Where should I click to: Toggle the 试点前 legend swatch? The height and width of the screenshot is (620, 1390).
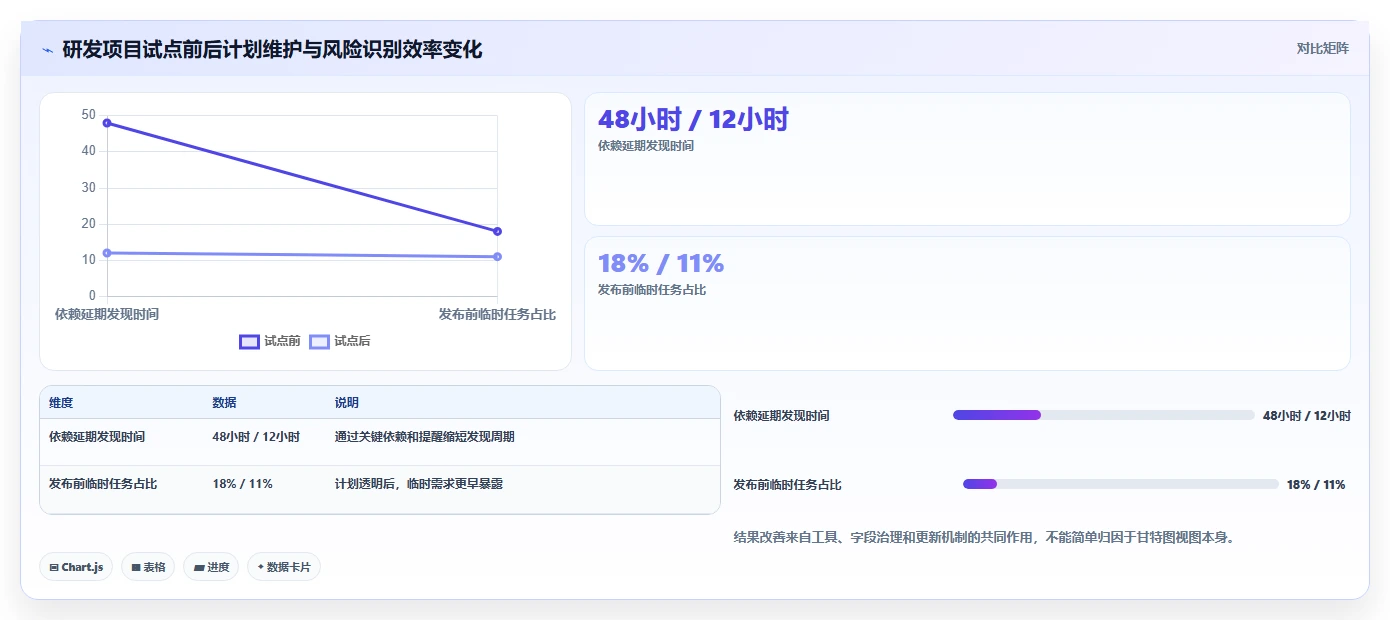249,342
